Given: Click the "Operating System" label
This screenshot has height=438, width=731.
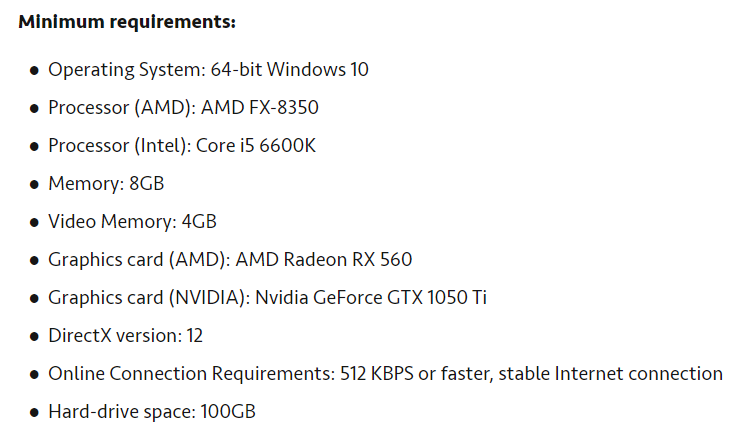Looking at the screenshot, I should click(126, 70).
